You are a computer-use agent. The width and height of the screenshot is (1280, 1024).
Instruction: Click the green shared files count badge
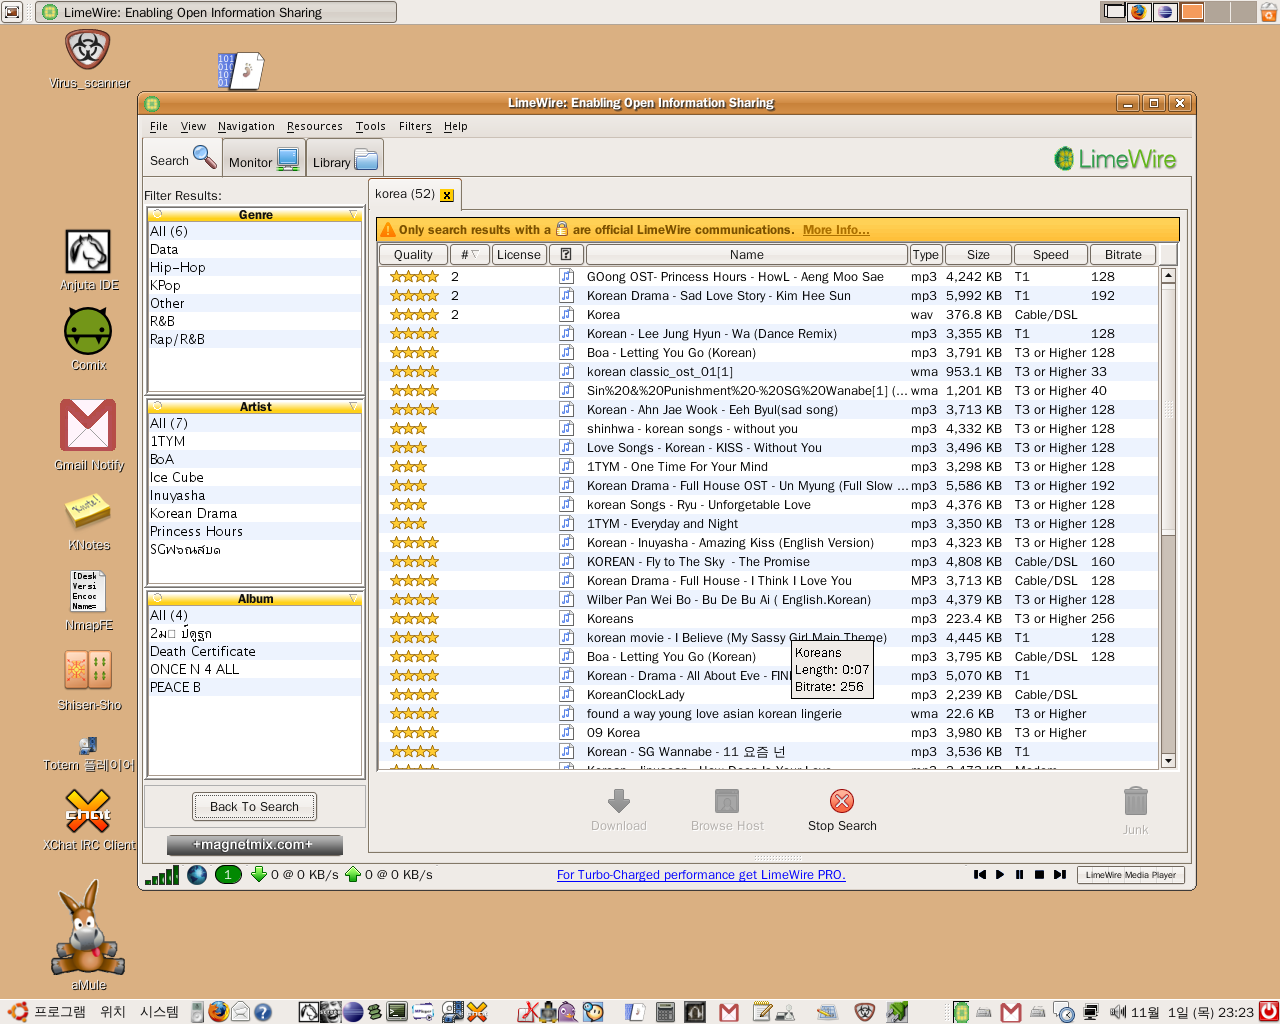[228, 875]
